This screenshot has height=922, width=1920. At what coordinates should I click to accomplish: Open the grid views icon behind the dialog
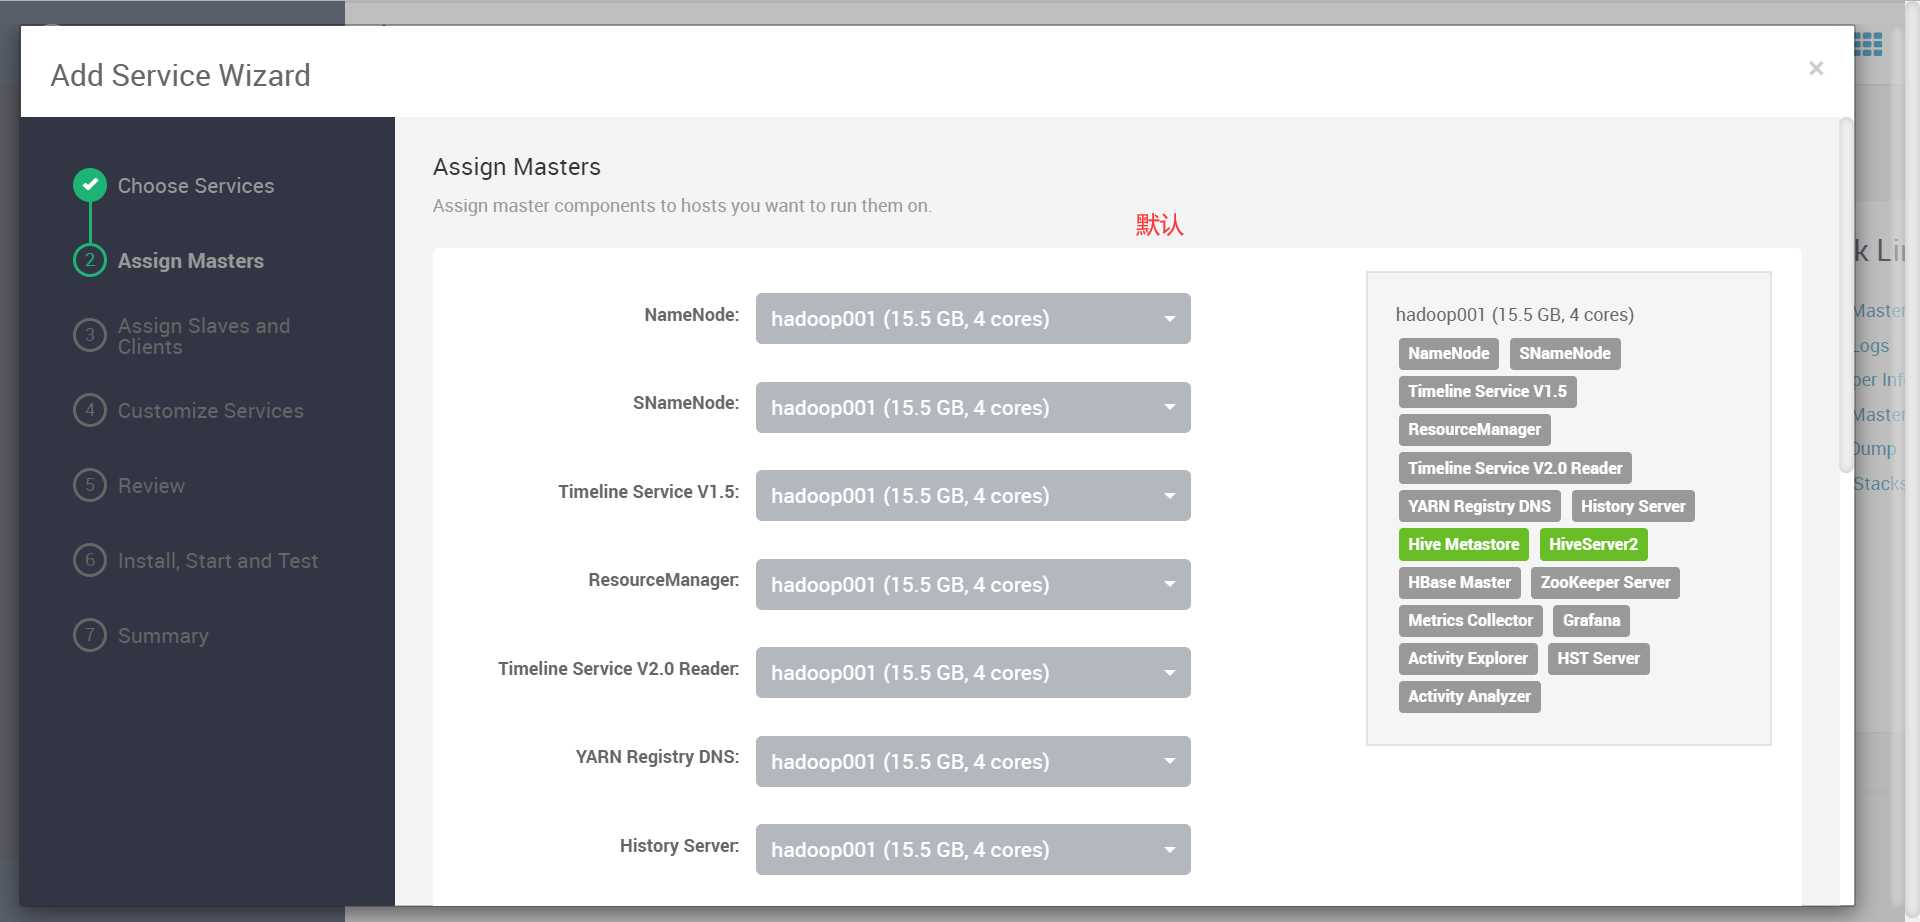(x=1868, y=44)
